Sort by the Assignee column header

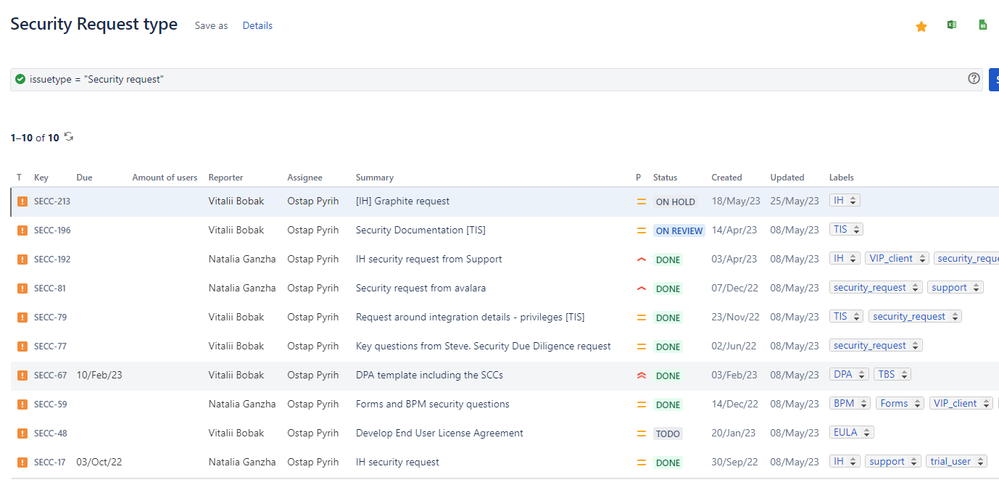(x=305, y=178)
